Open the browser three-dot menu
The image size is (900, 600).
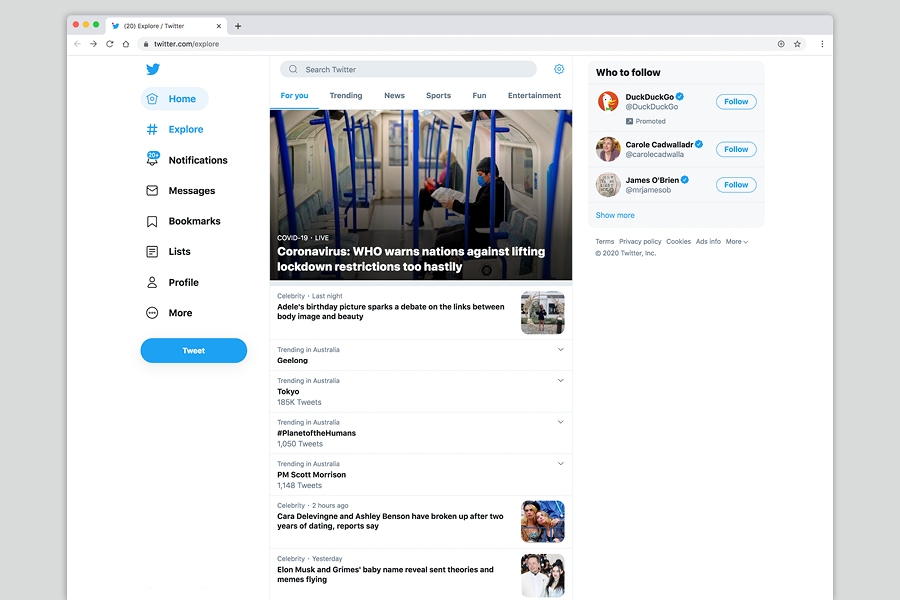point(822,44)
